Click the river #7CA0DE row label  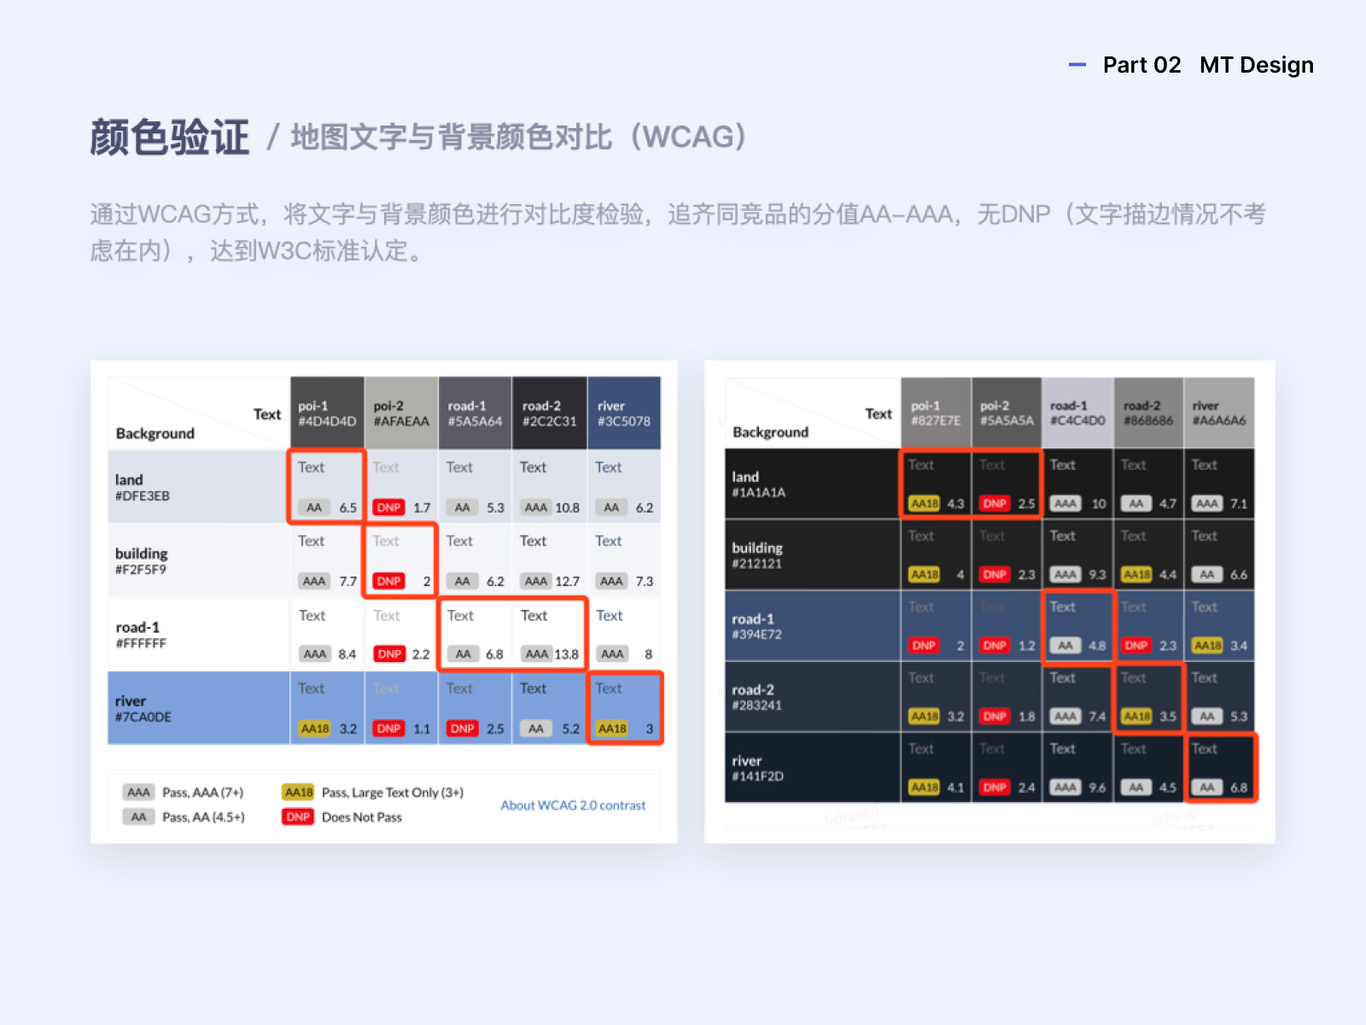coord(199,708)
